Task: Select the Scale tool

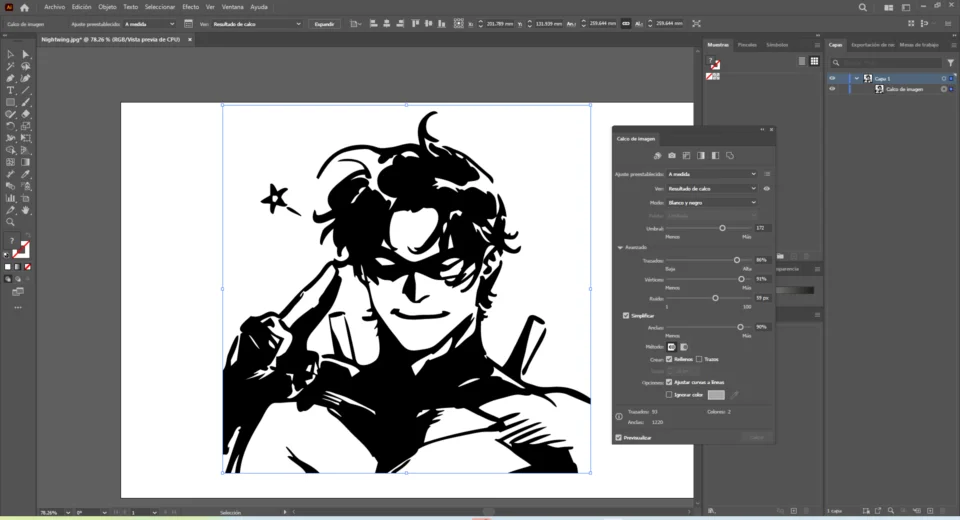Action: click(26, 126)
